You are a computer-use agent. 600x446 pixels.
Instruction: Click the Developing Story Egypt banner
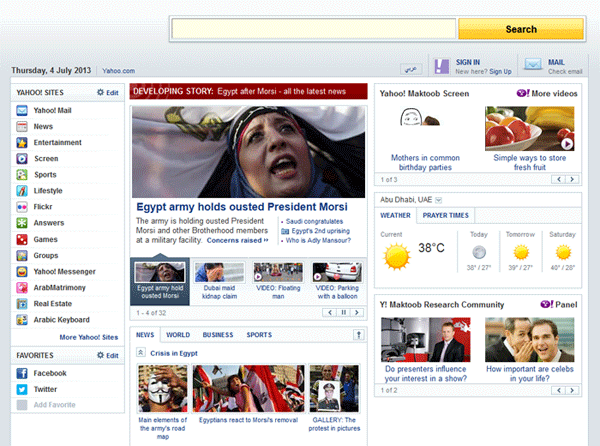pos(248,91)
